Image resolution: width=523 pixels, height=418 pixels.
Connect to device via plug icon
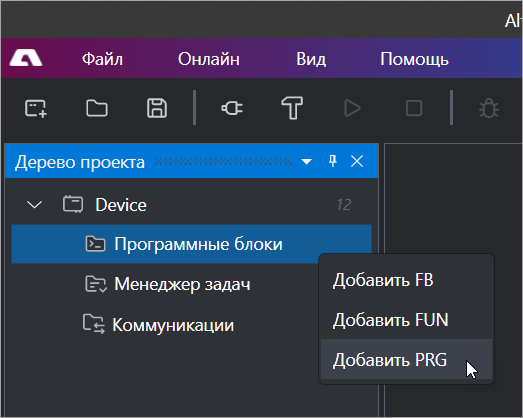(x=232, y=108)
